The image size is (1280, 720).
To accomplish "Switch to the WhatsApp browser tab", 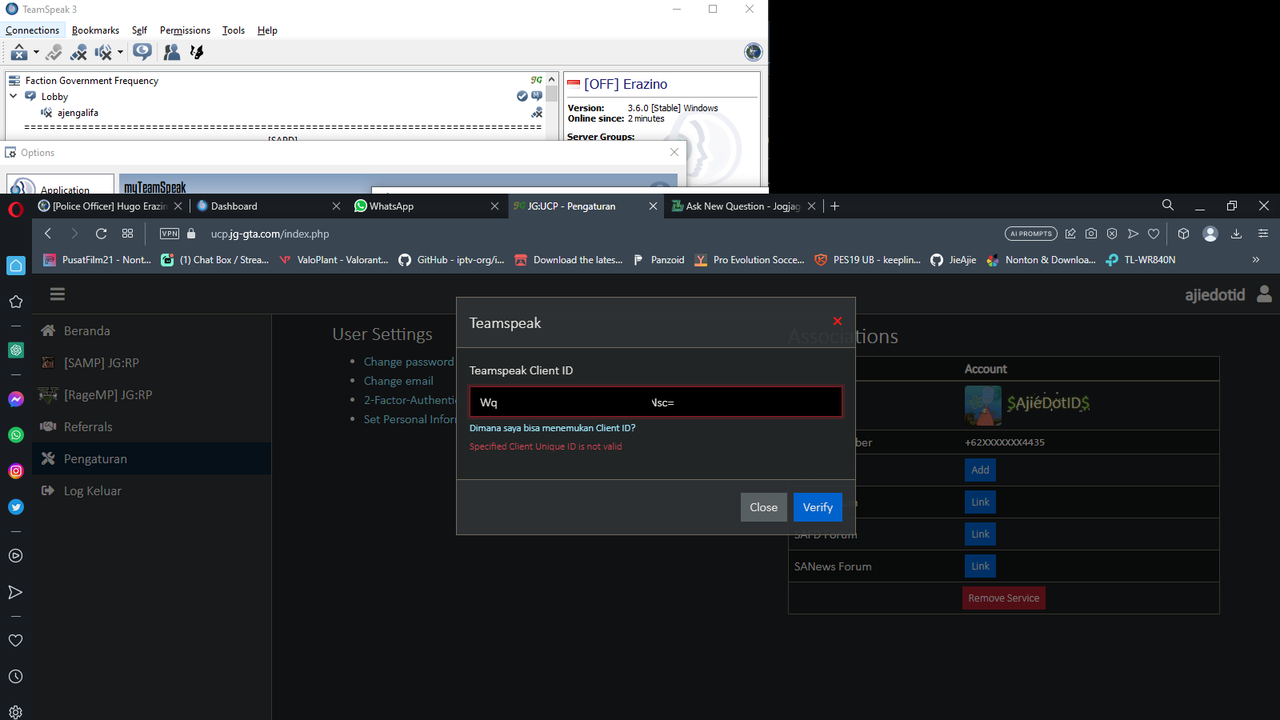I will click(x=425, y=206).
